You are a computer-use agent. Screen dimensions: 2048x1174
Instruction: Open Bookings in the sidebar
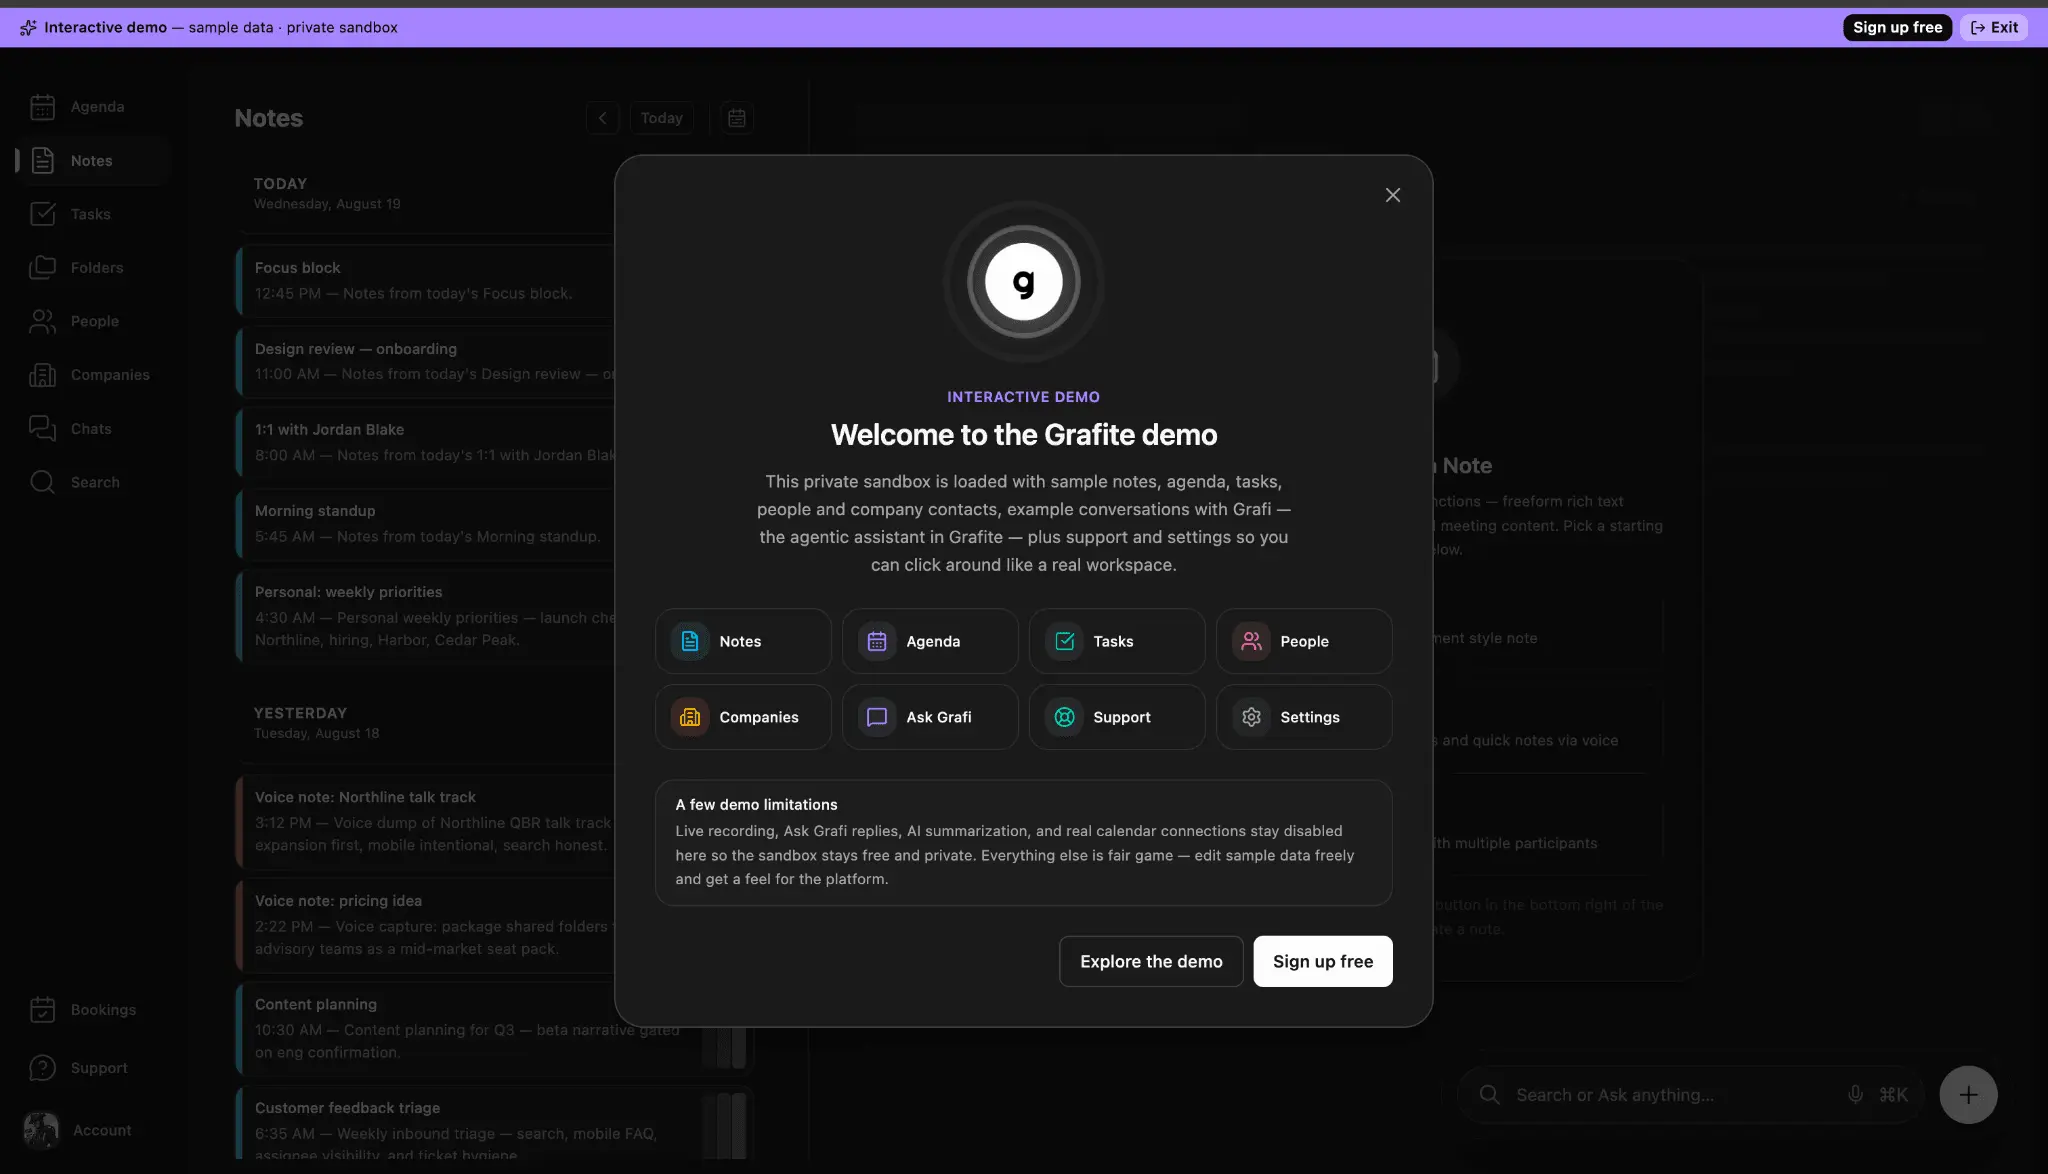[92, 1010]
